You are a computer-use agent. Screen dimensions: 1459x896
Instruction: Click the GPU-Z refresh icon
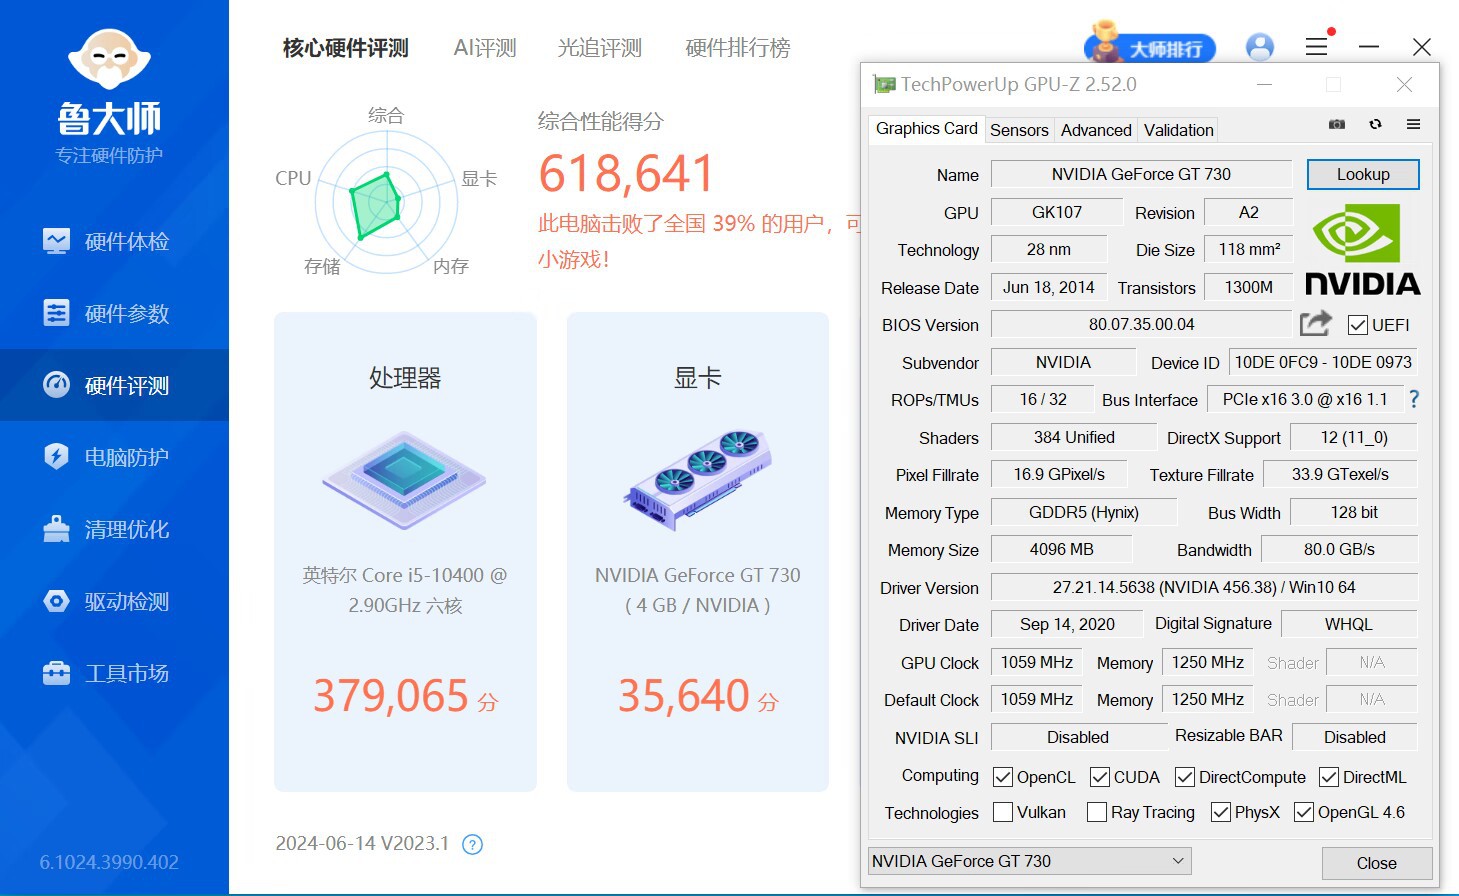click(x=1375, y=125)
